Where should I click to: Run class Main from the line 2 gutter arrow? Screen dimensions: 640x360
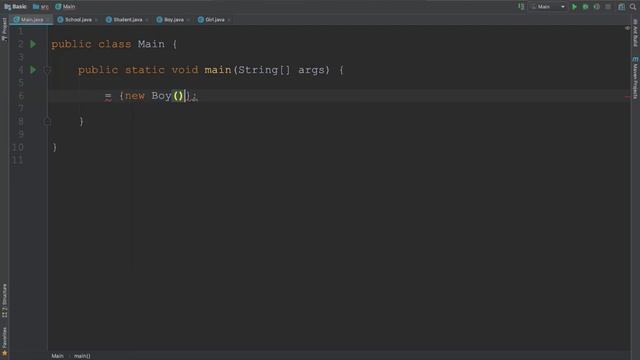tap(33, 44)
